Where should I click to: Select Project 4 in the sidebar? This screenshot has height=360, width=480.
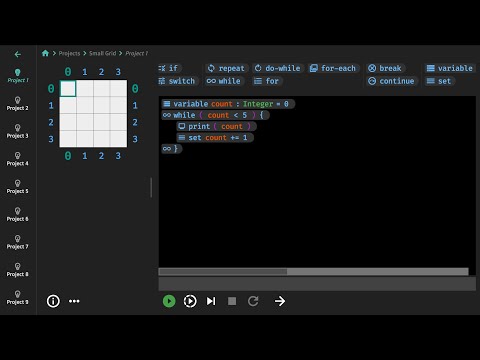(18, 159)
